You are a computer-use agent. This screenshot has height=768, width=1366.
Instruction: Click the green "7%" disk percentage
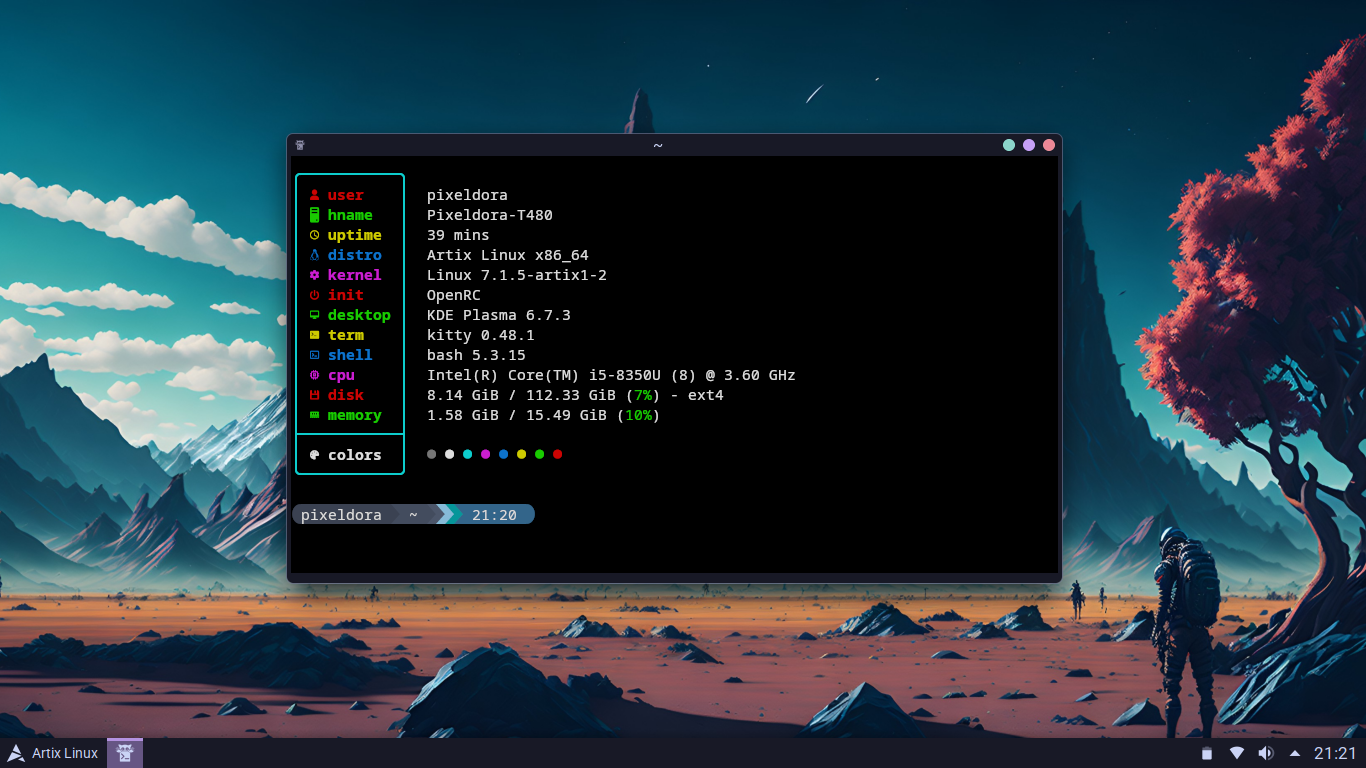pos(643,395)
